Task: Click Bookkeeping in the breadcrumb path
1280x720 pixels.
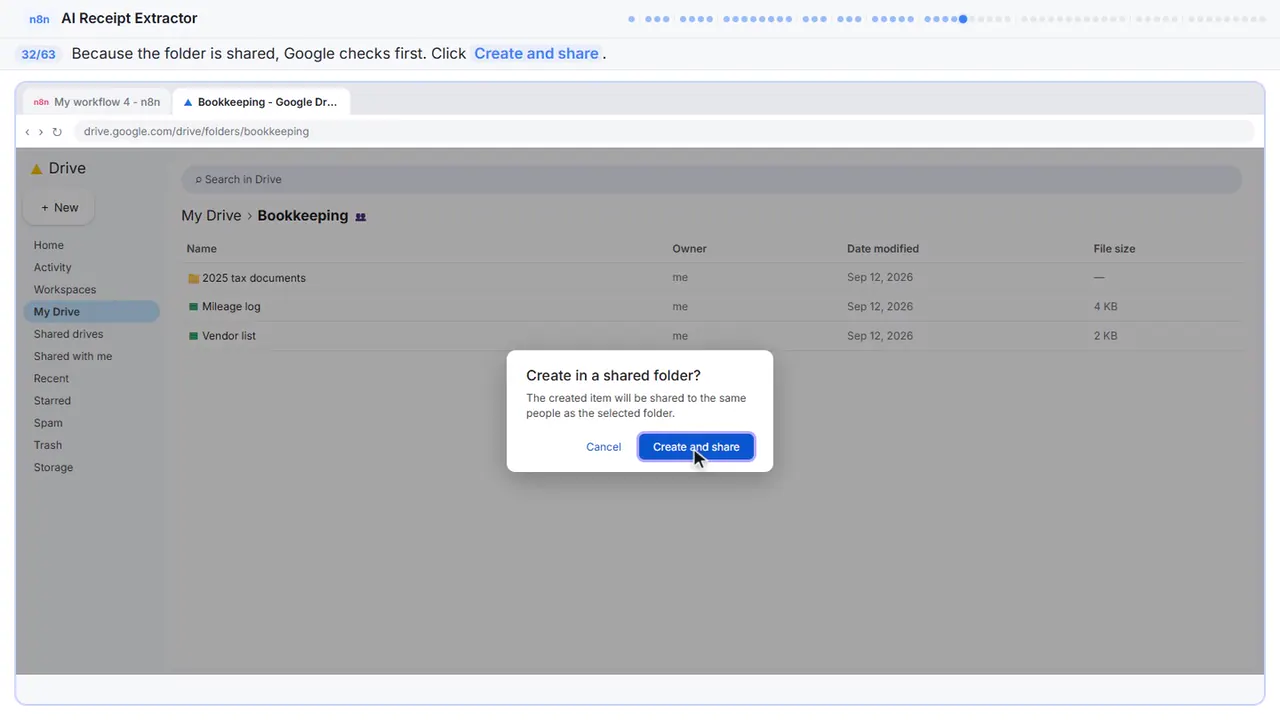Action: coord(303,216)
